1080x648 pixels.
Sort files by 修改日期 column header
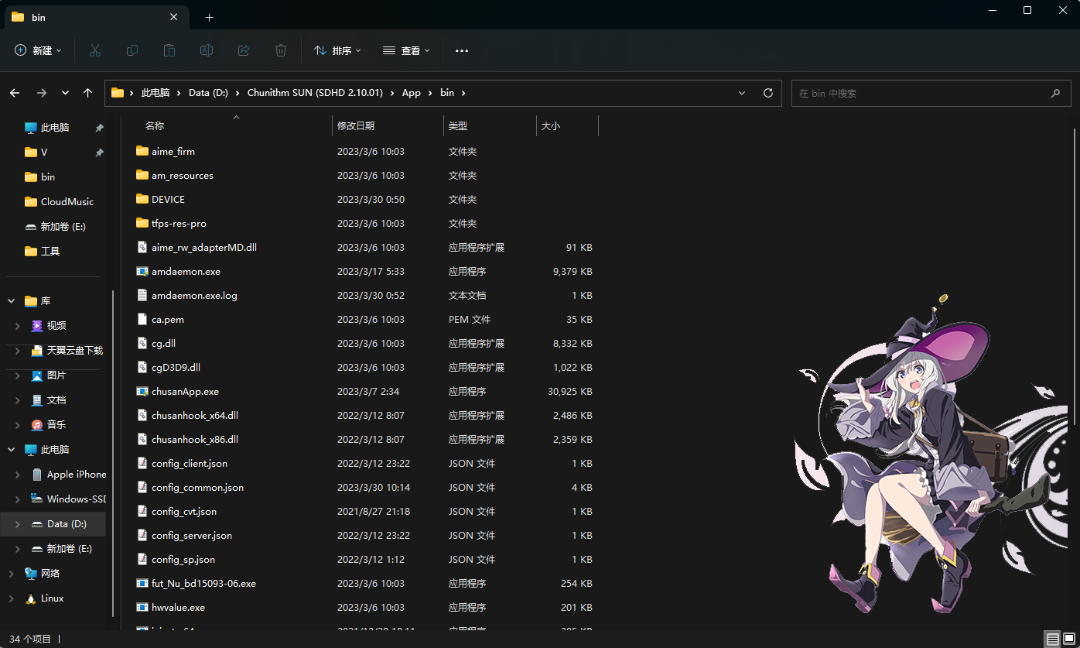[356, 126]
